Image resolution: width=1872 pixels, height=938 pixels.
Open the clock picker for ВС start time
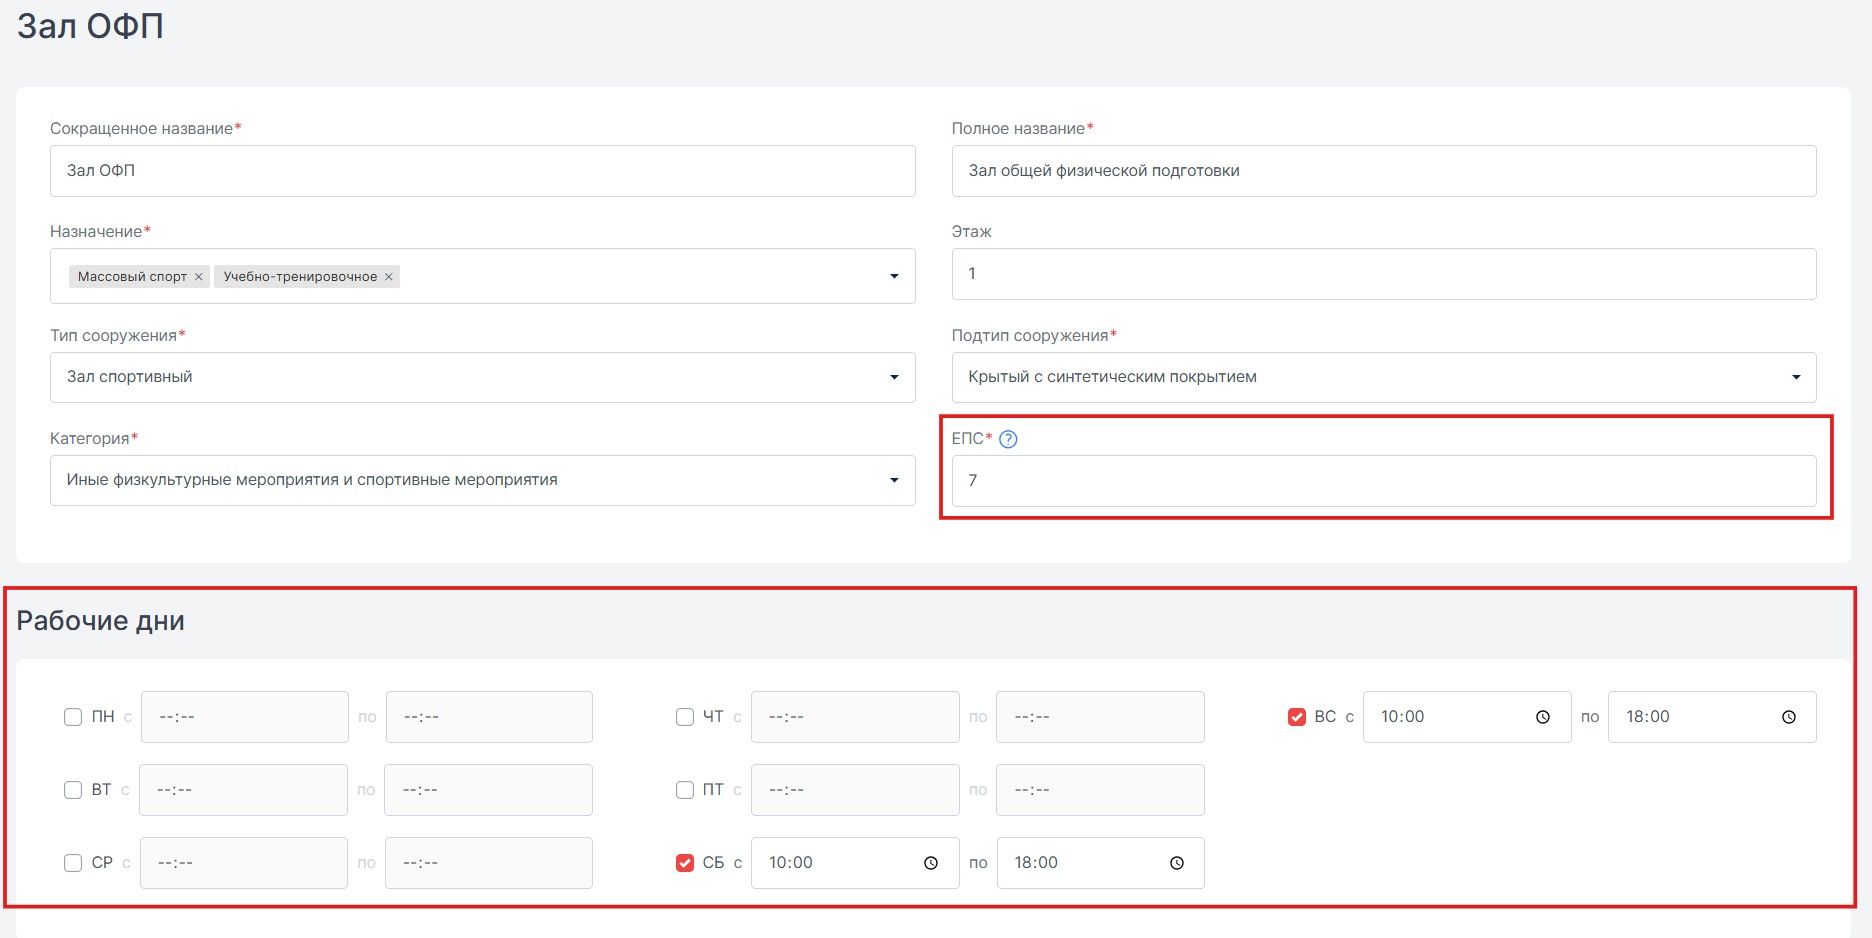[1543, 717]
